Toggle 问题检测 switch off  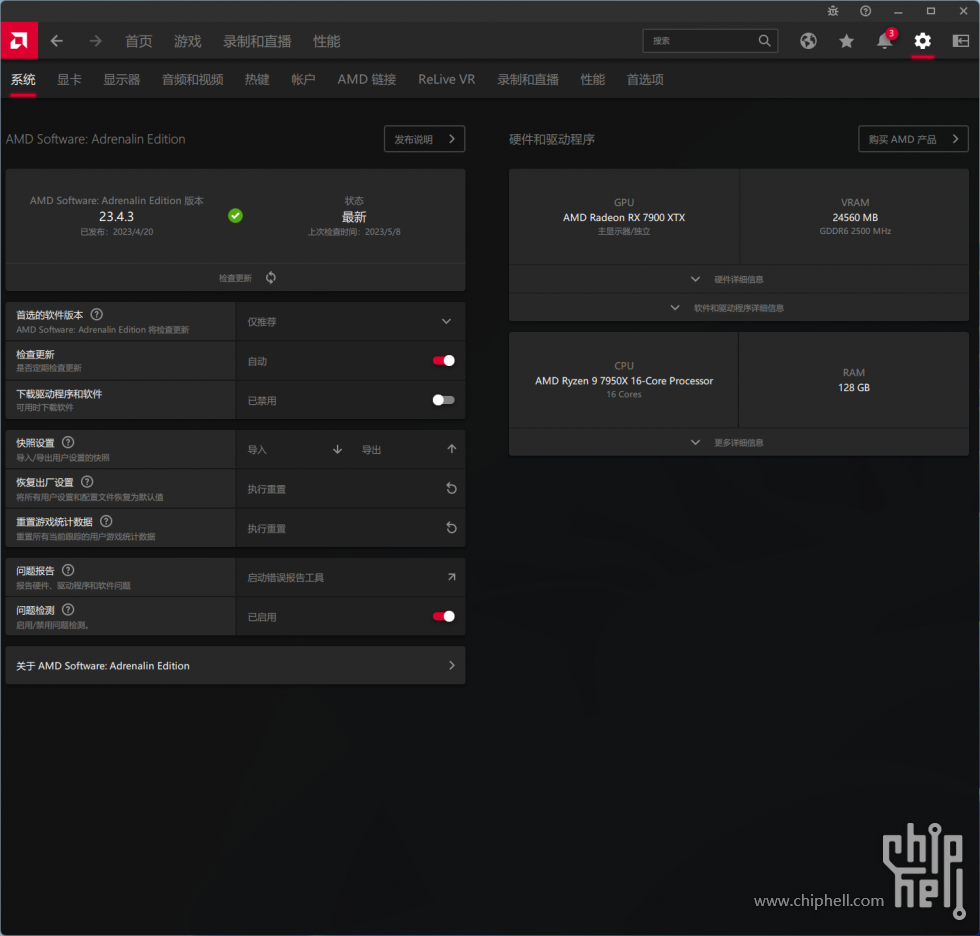tap(444, 616)
